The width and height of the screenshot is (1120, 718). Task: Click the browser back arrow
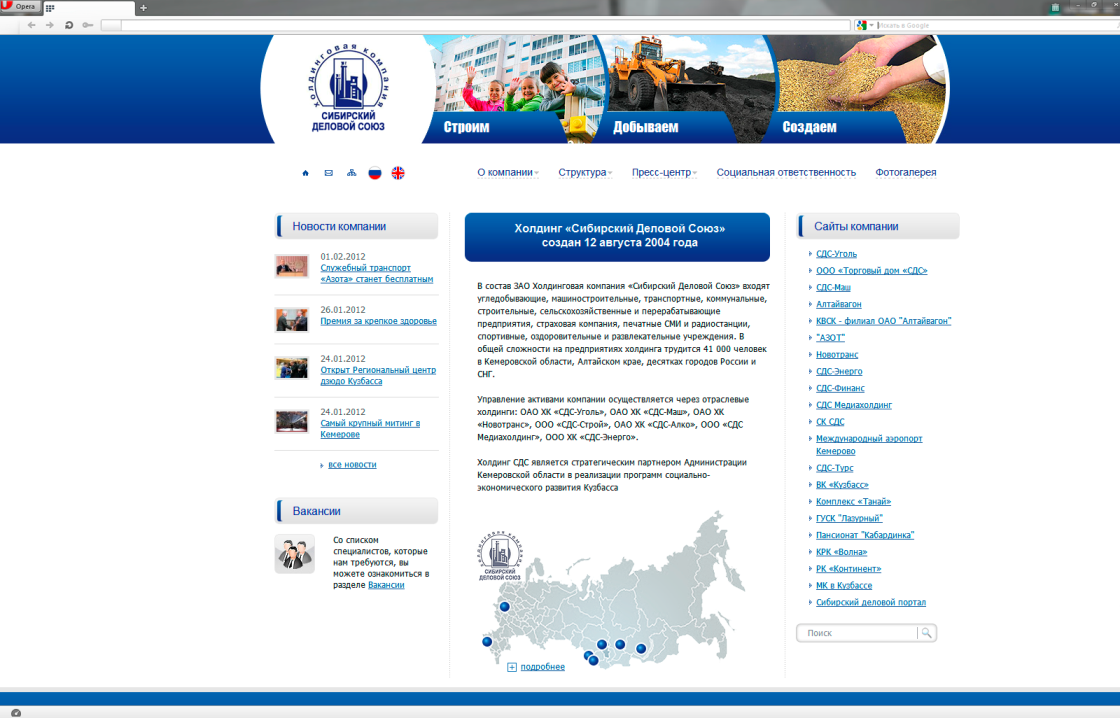[x=31, y=25]
